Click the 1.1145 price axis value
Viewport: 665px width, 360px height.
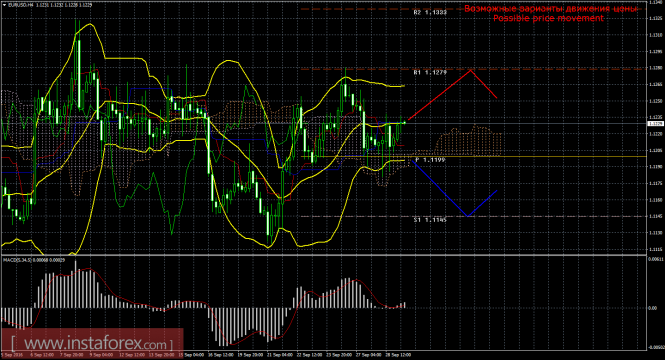(x=655, y=216)
